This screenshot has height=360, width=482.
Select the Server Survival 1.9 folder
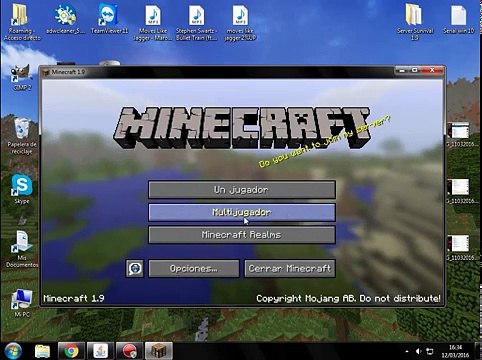415,22
